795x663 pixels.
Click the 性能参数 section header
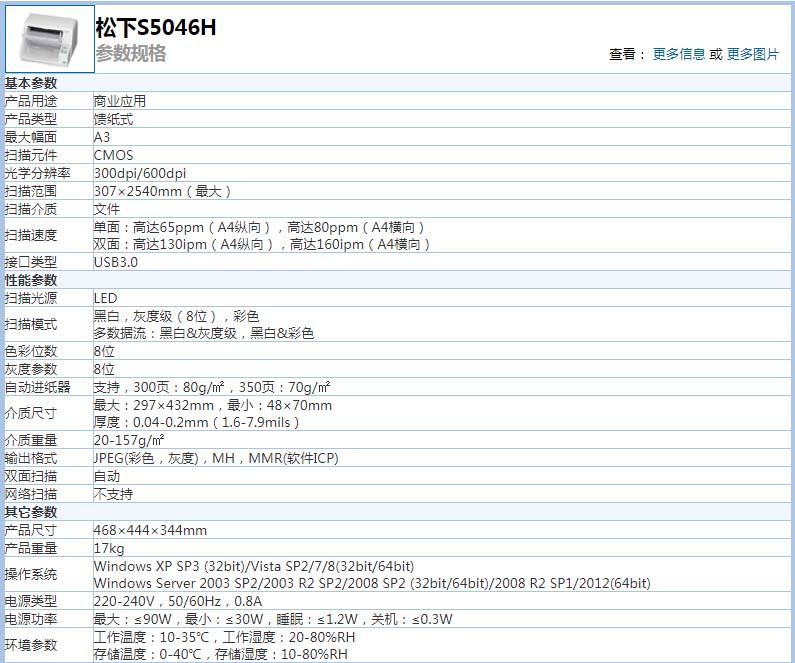click(x=31, y=280)
